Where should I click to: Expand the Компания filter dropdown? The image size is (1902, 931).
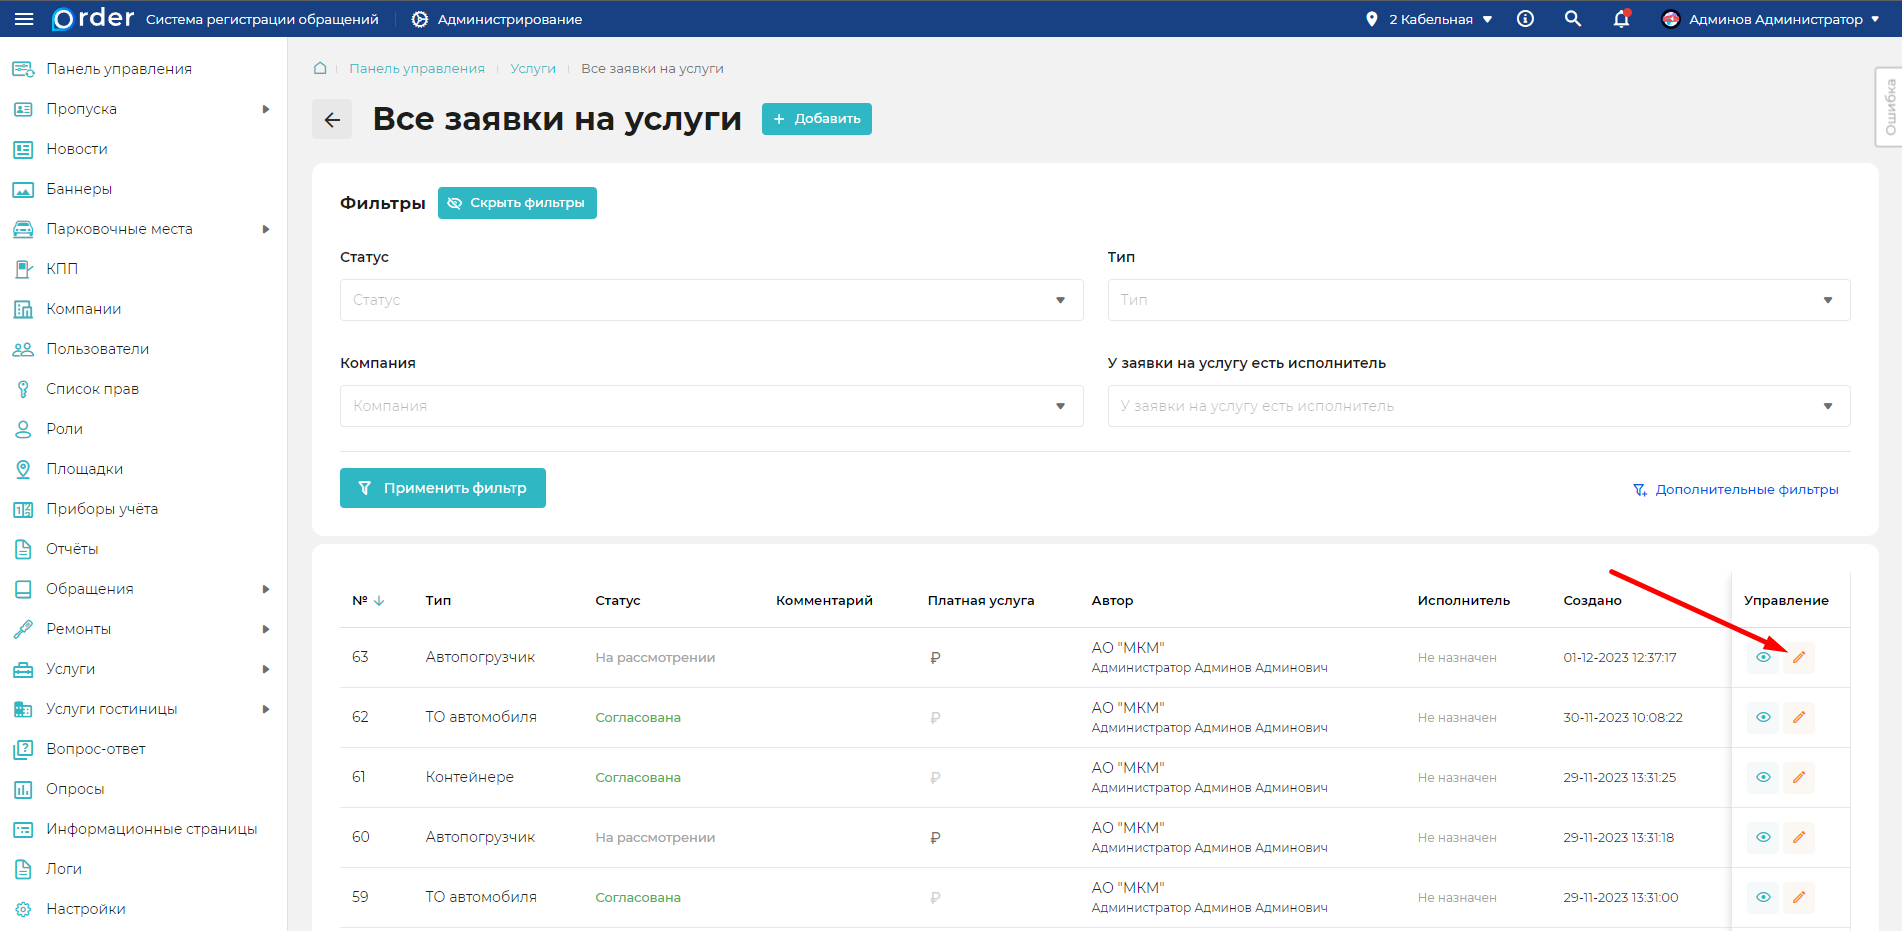click(x=711, y=406)
